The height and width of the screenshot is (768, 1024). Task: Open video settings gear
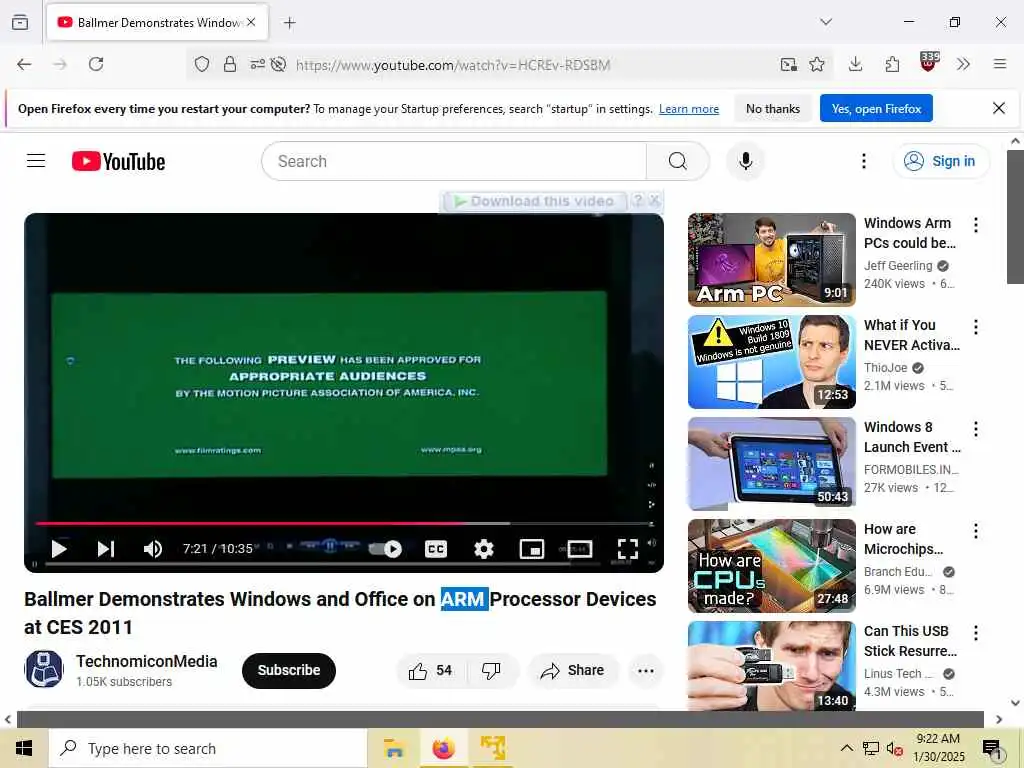tap(483, 549)
